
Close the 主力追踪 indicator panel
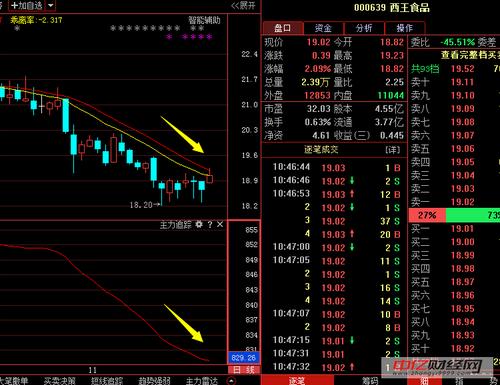[220, 224]
